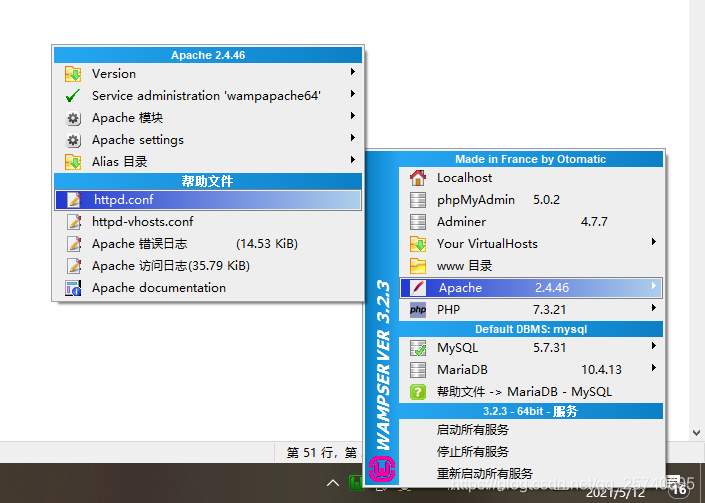Click the green WampServer tray icon in taskbar

tap(356, 483)
